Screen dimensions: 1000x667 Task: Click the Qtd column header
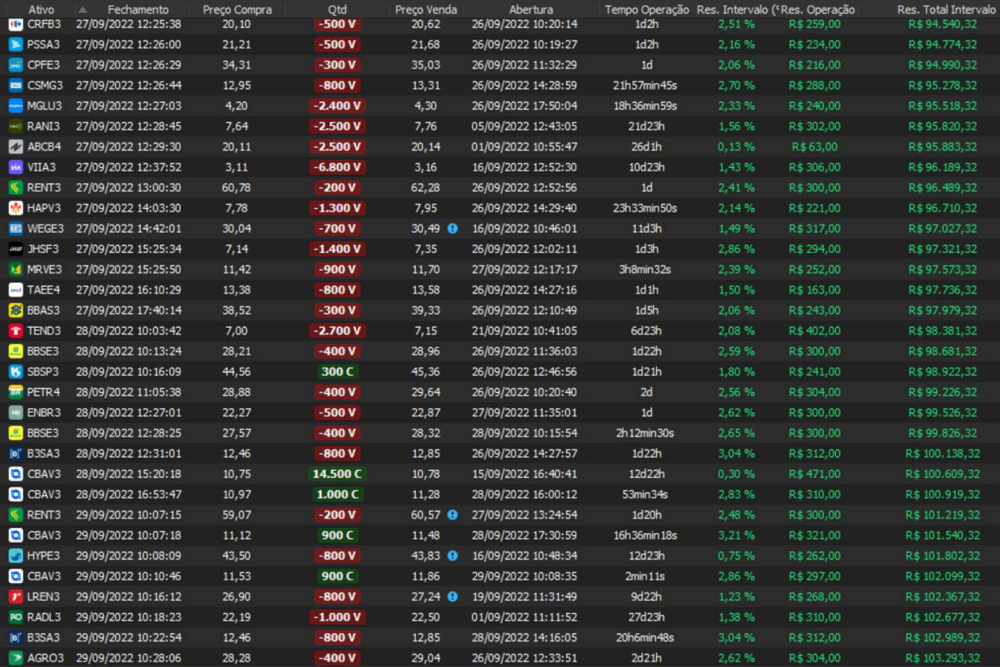[337, 9]
